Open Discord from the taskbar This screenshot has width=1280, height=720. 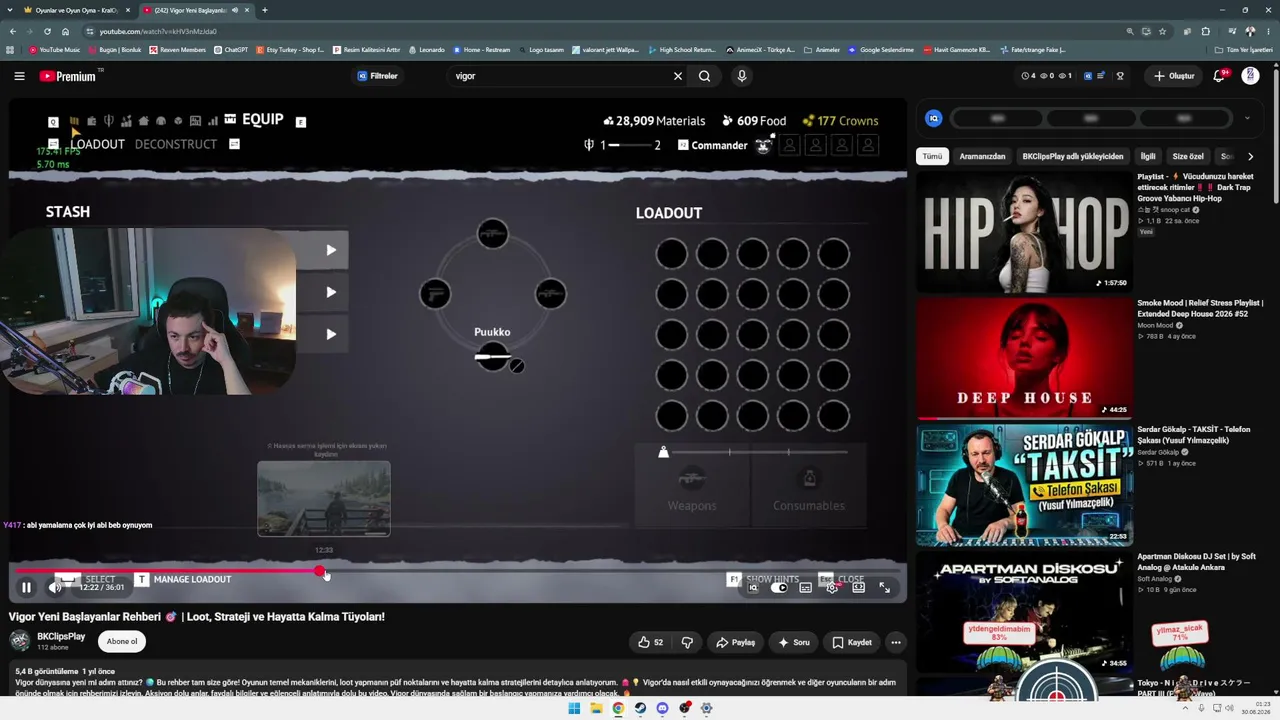[662, 709]
